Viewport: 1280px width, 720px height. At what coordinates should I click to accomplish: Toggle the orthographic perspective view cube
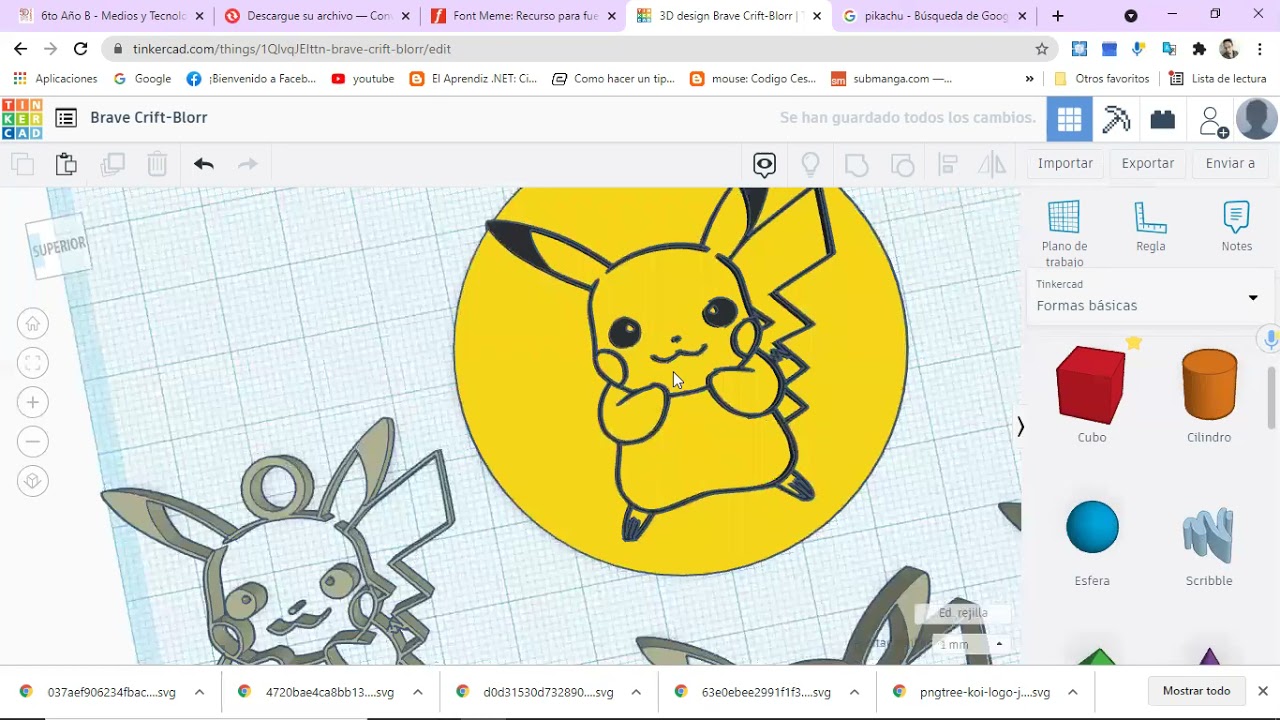tap(33, 481)
